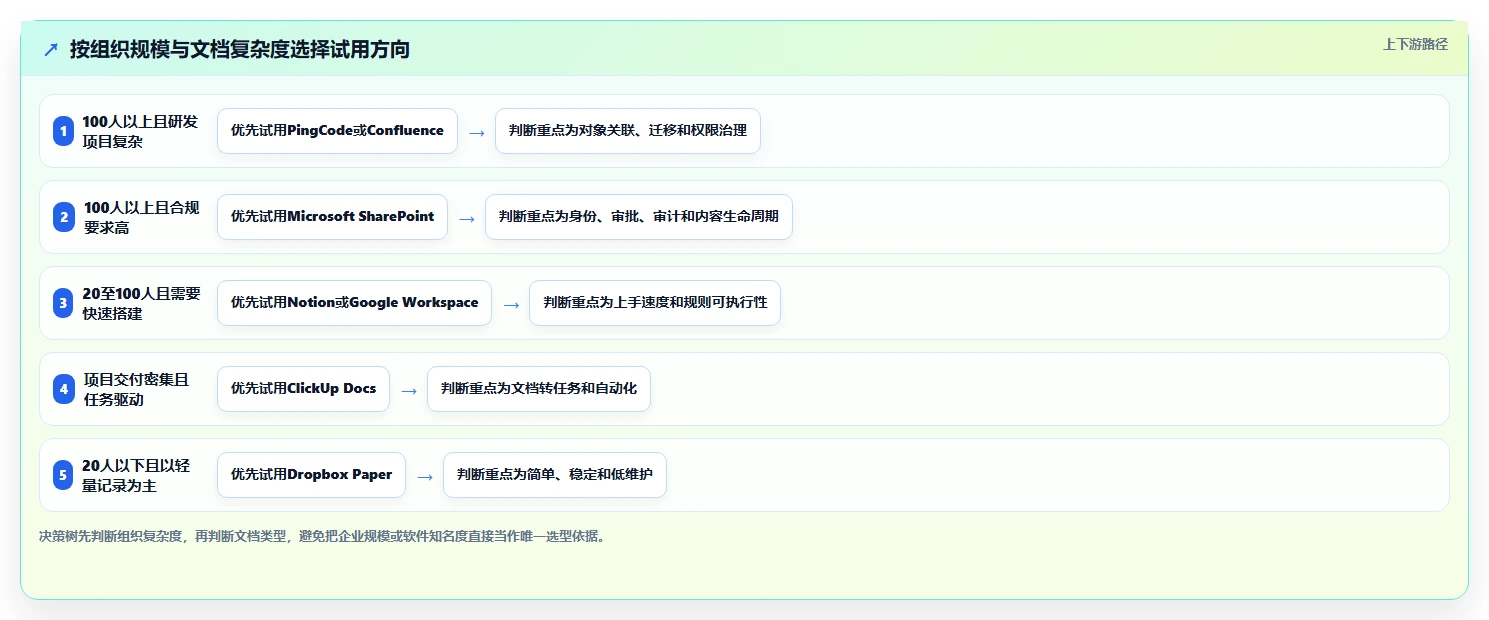This screenshot has width=1489, height=620.
Task: Click 项目交付密集且任务驱动 condition text
Action: click(x=136, y=389)
